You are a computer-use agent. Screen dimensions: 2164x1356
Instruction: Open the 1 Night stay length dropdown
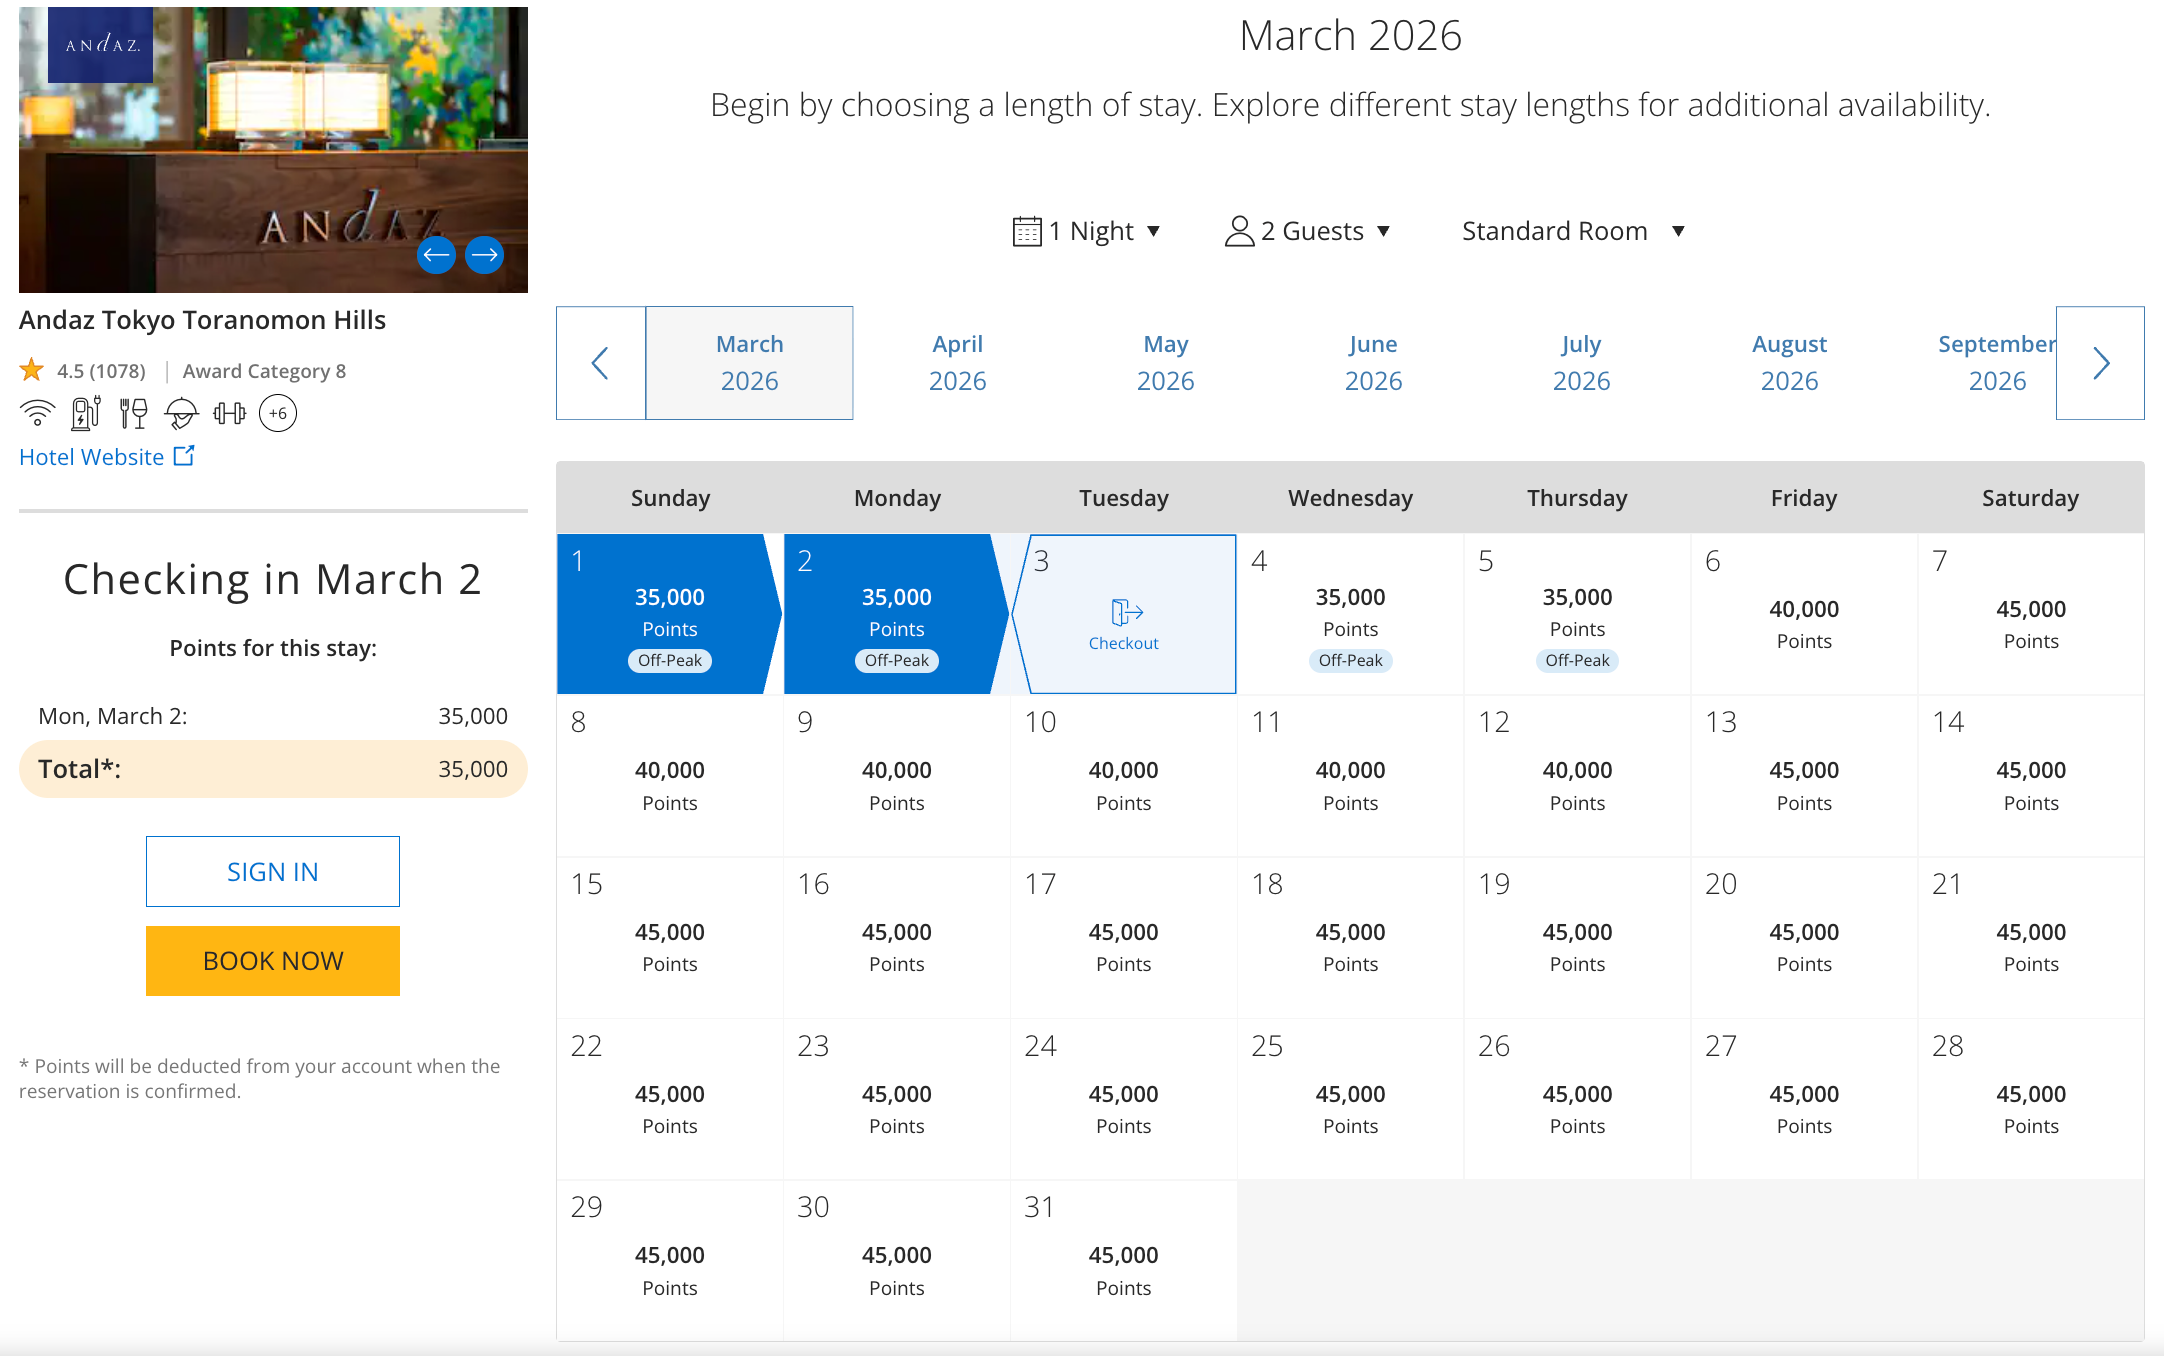click(1087, 231)
